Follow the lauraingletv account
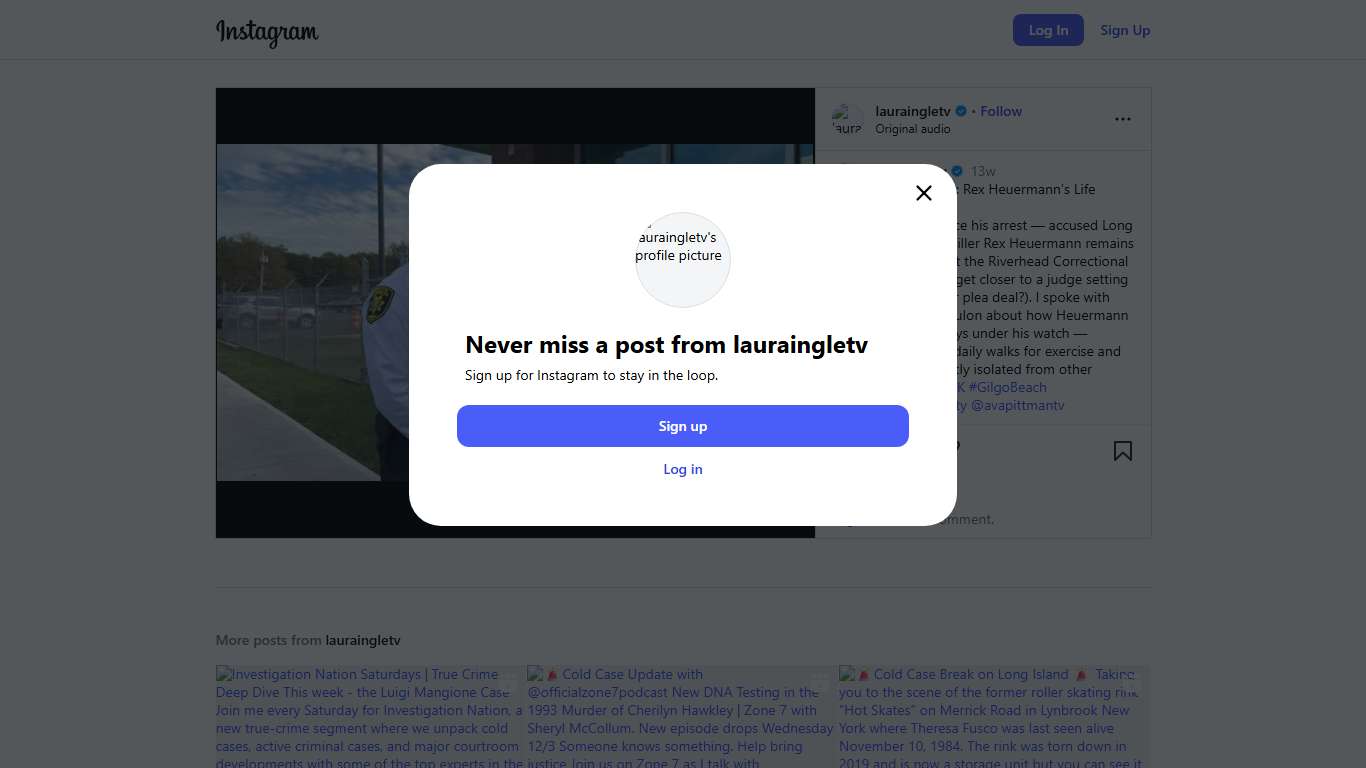 [1000, 111]
